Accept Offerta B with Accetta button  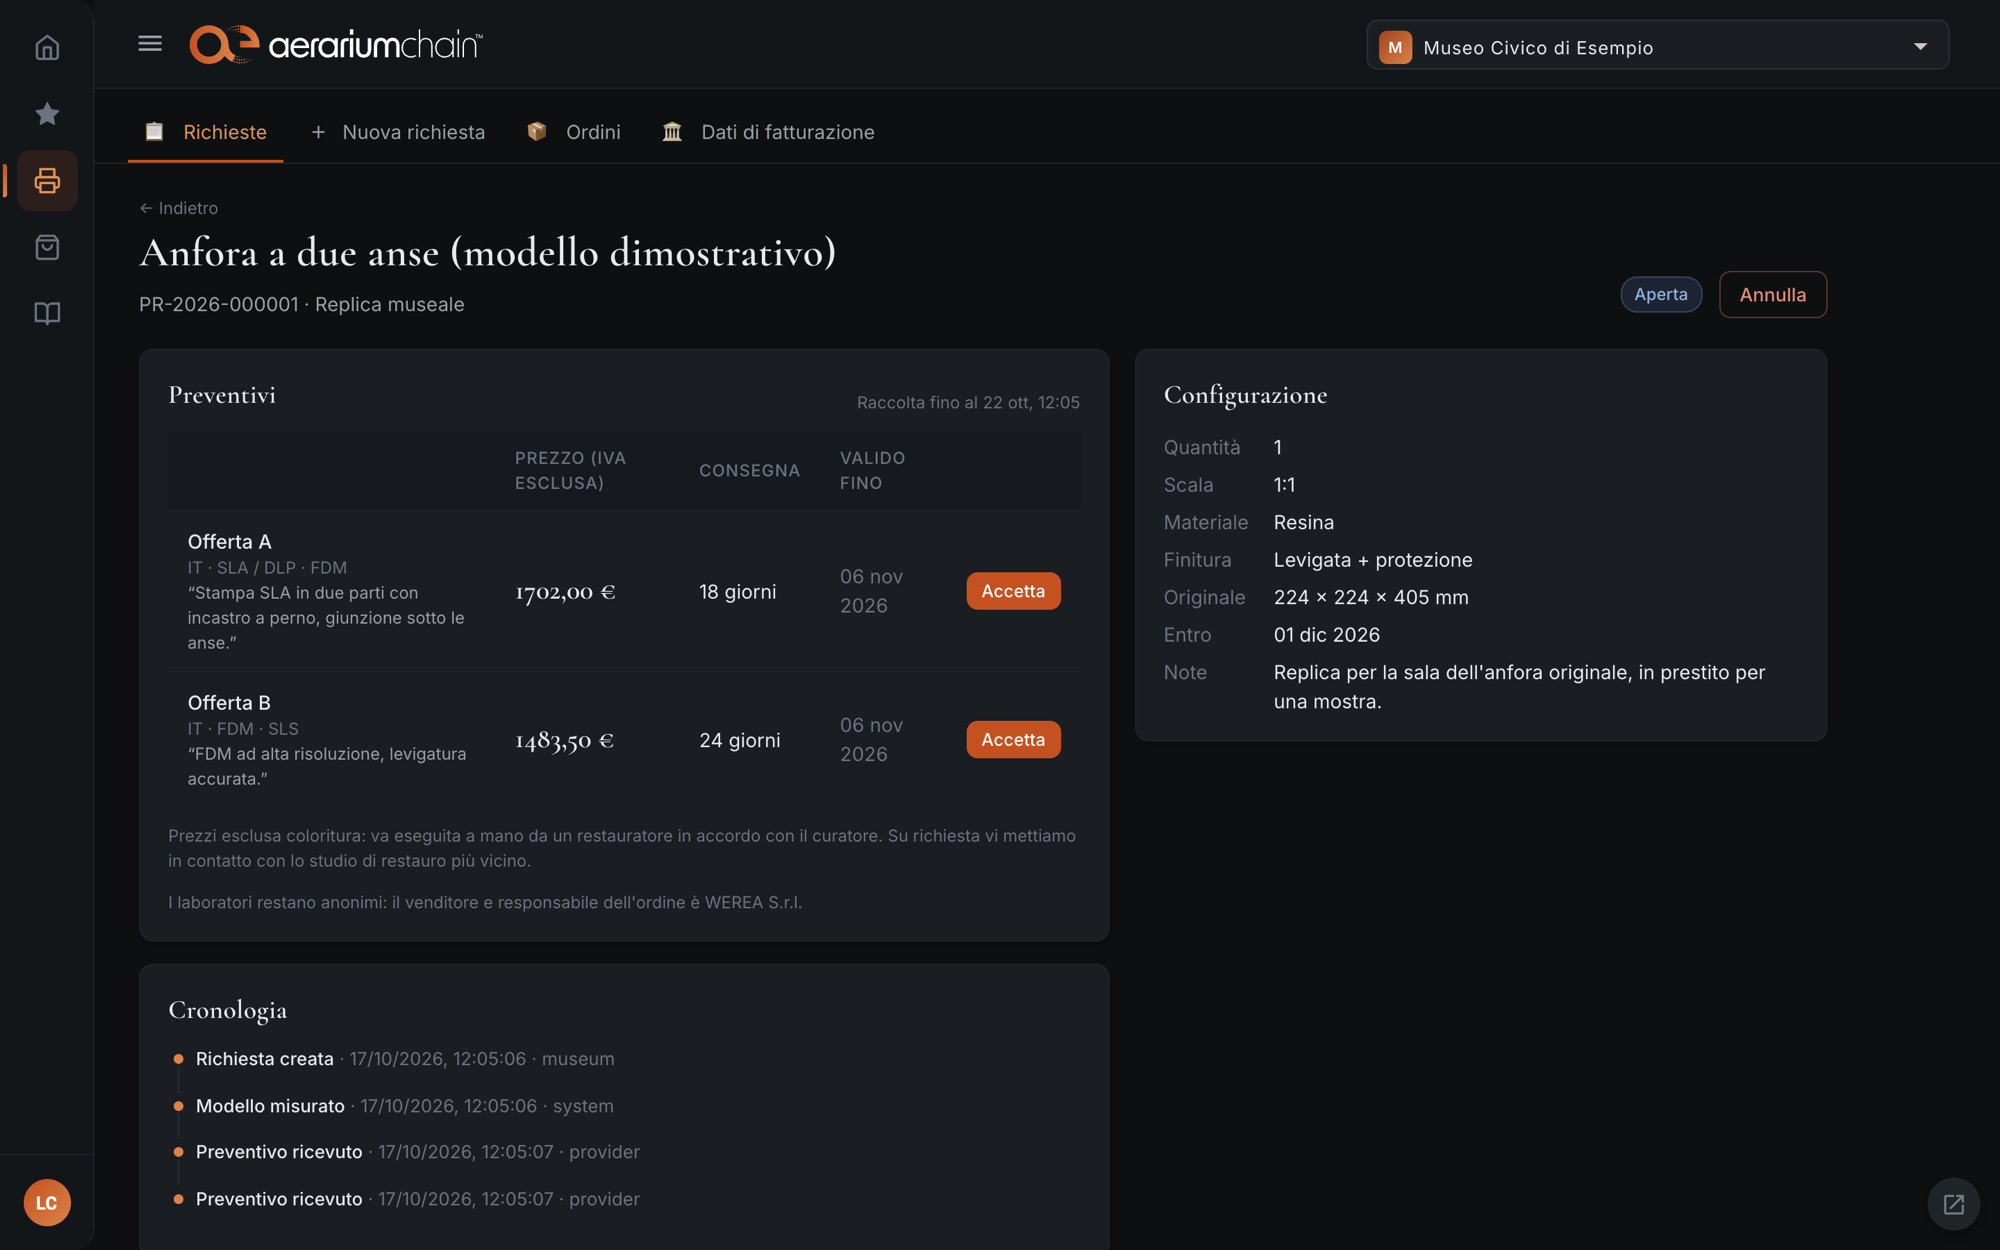pos(1013,740)
